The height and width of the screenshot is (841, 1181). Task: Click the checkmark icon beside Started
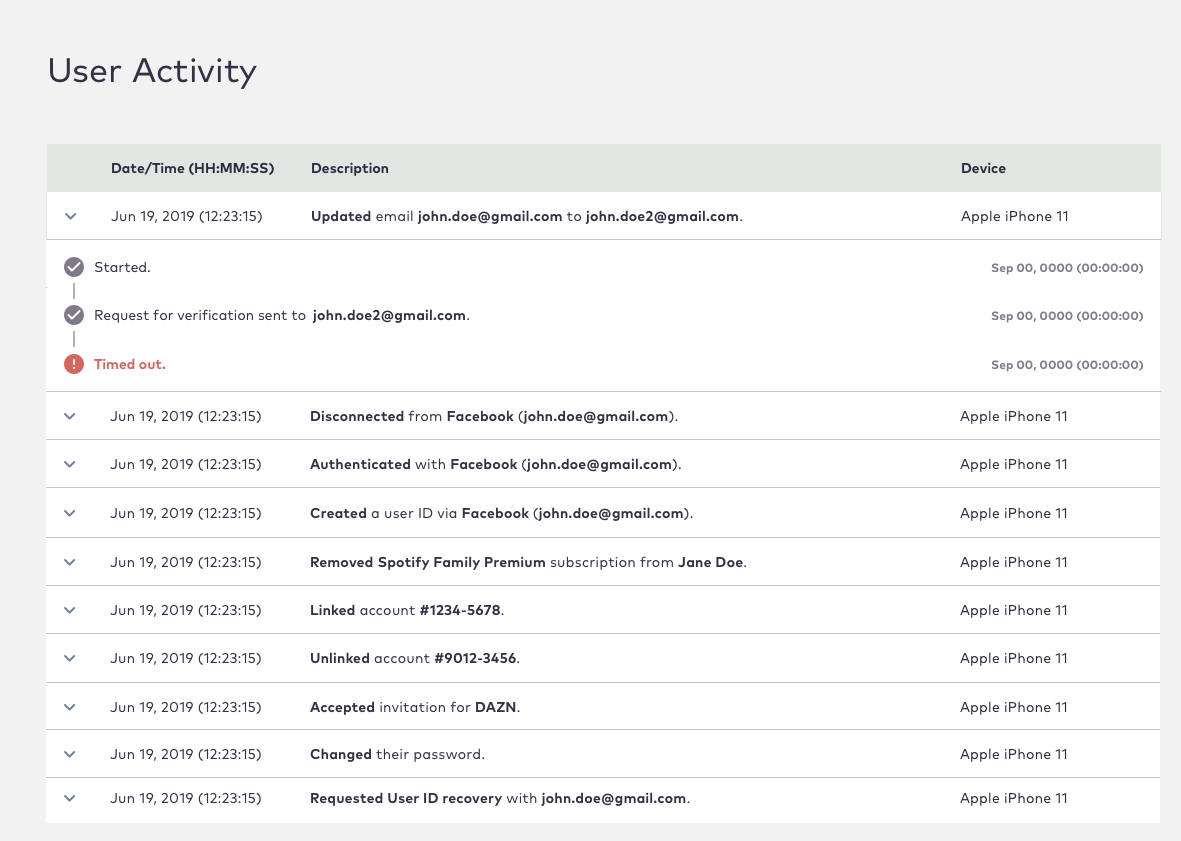coord(74,267)
